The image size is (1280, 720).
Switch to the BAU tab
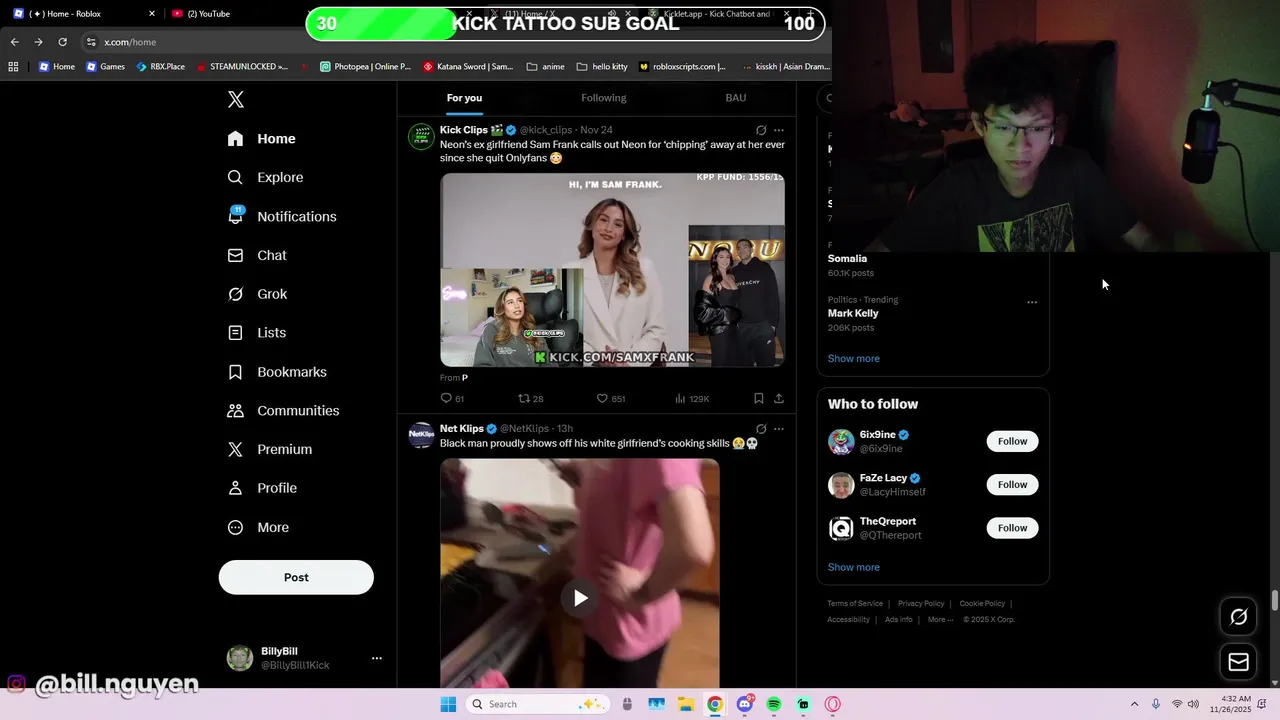coord(736,98)
